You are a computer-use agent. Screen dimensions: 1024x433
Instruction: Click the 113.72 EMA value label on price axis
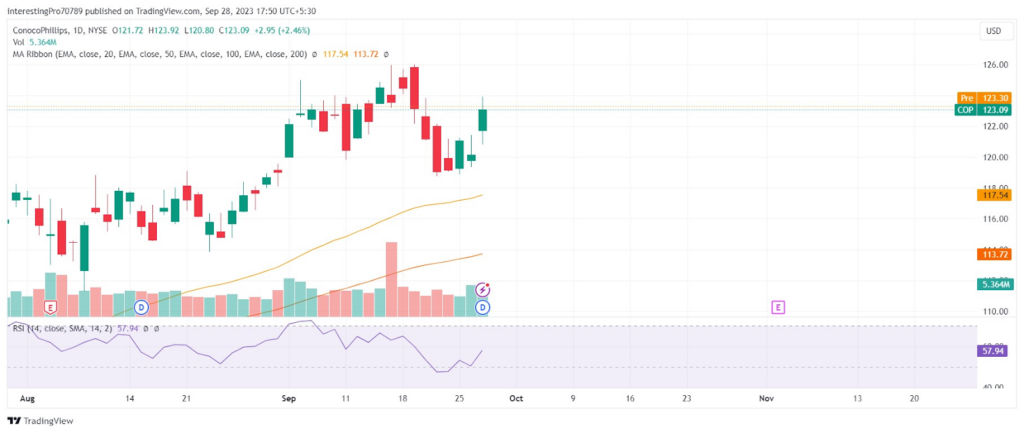pos(994,253)
